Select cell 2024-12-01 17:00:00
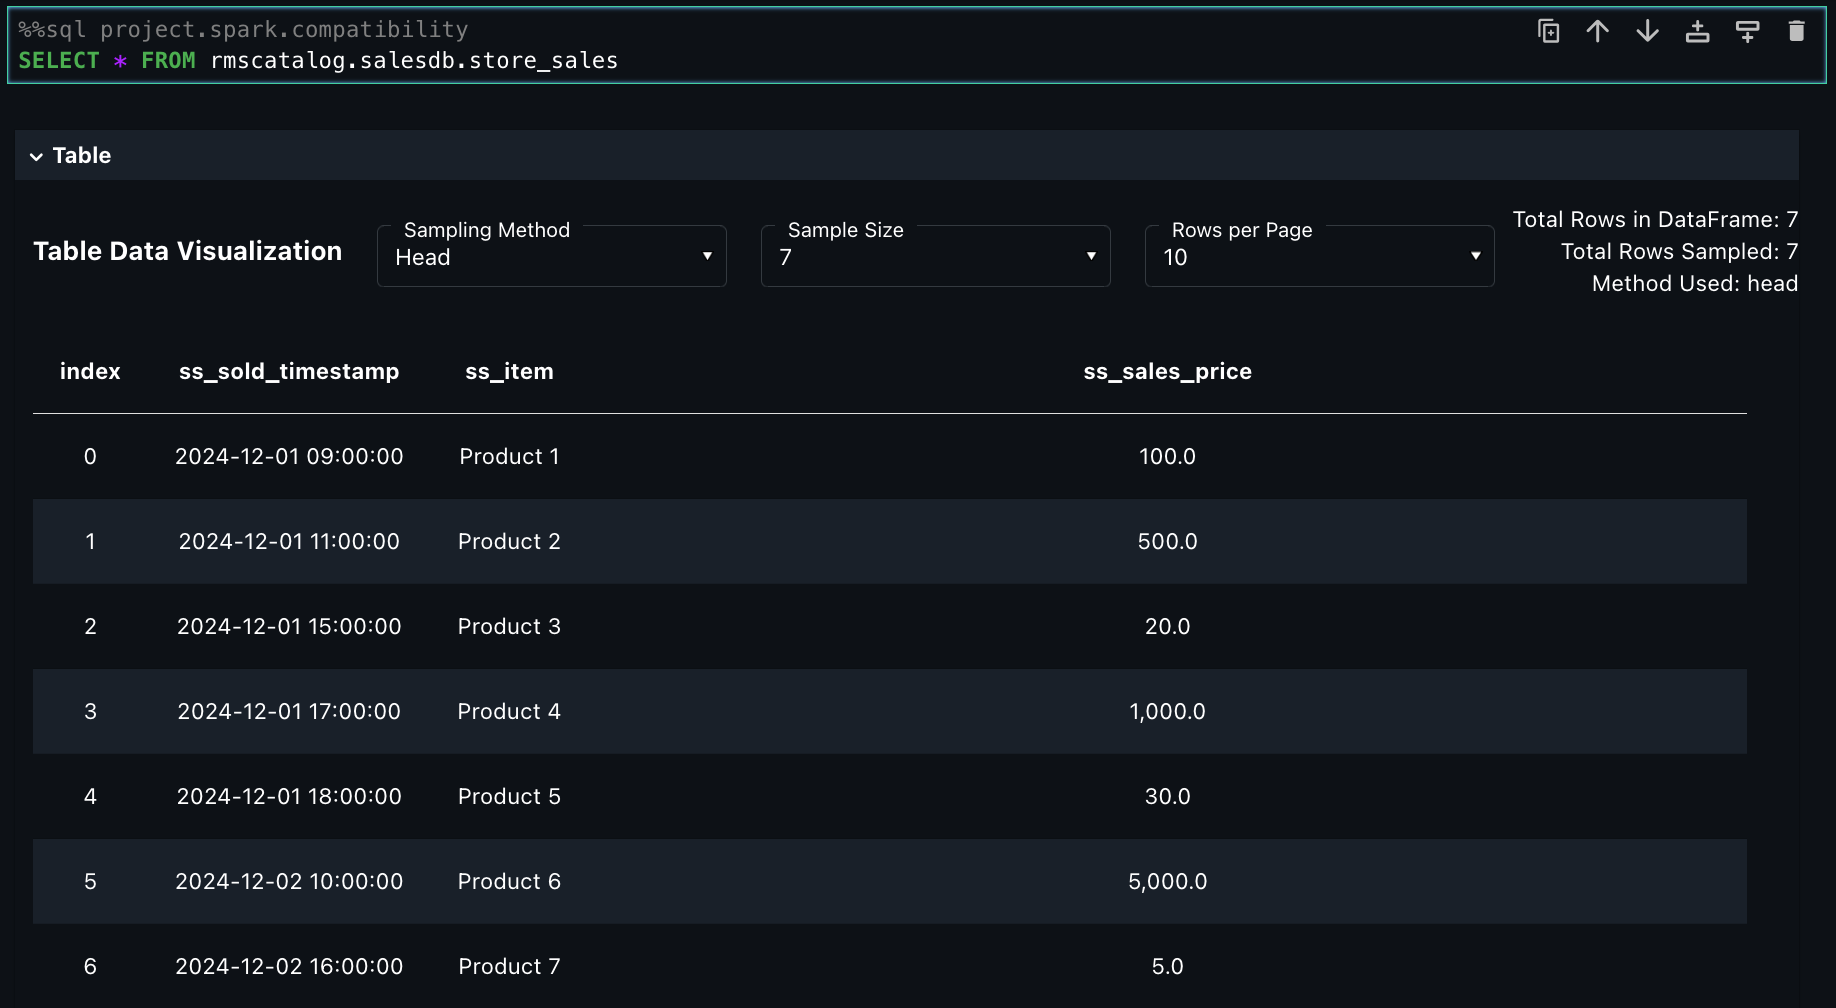Screen dimensions: 1836x1008 tap(289, 711)
